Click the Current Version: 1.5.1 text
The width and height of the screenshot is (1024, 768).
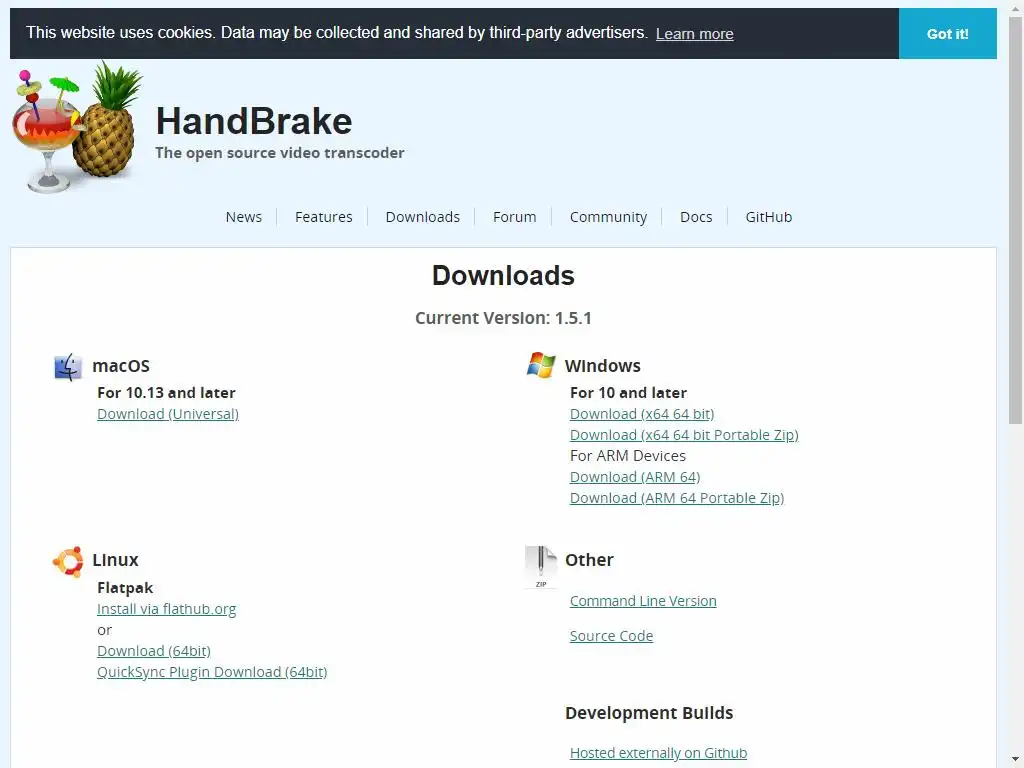pyautogui.click(x=504, y=318)
